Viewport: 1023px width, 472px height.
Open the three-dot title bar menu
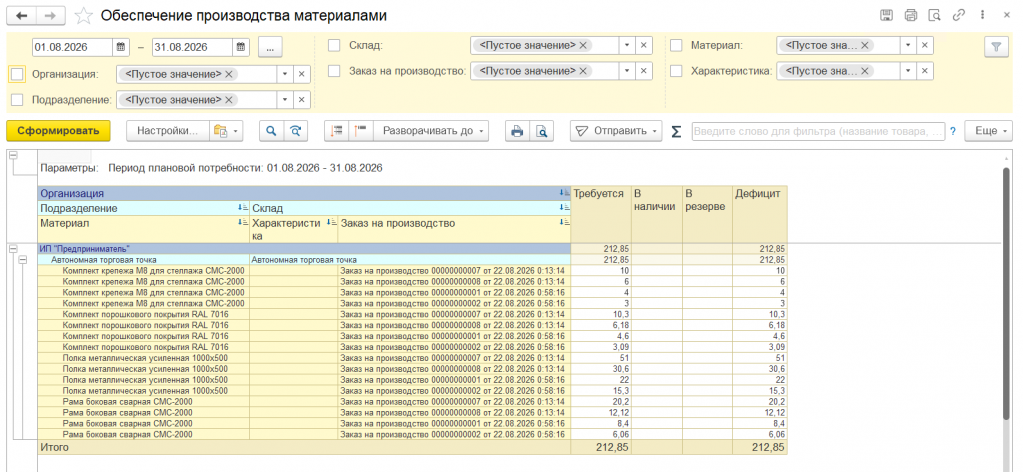[x=983, y=15]
